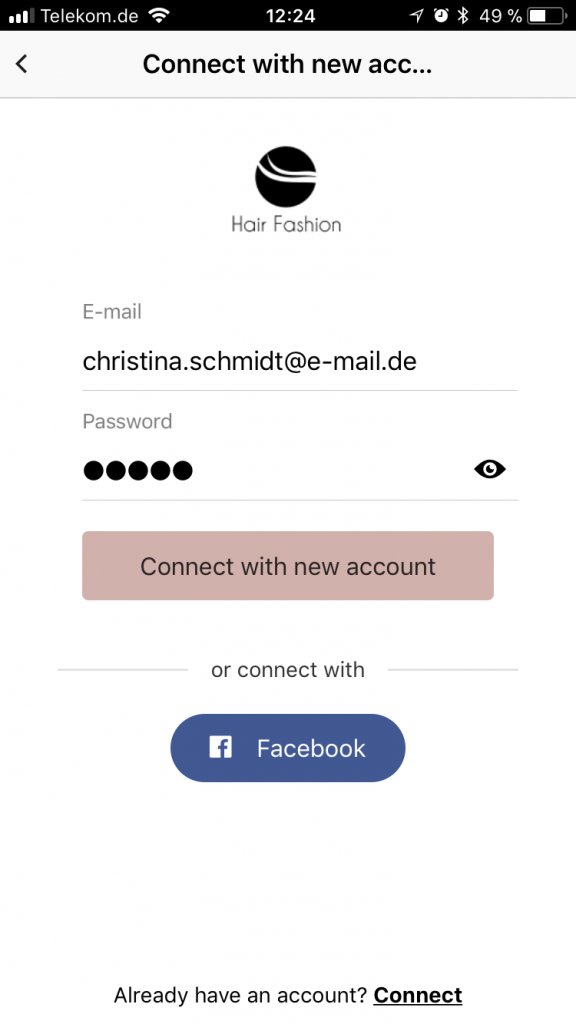Tap the 12:24 clock in status bar
576x1024 pixels.
pos(291,16)
